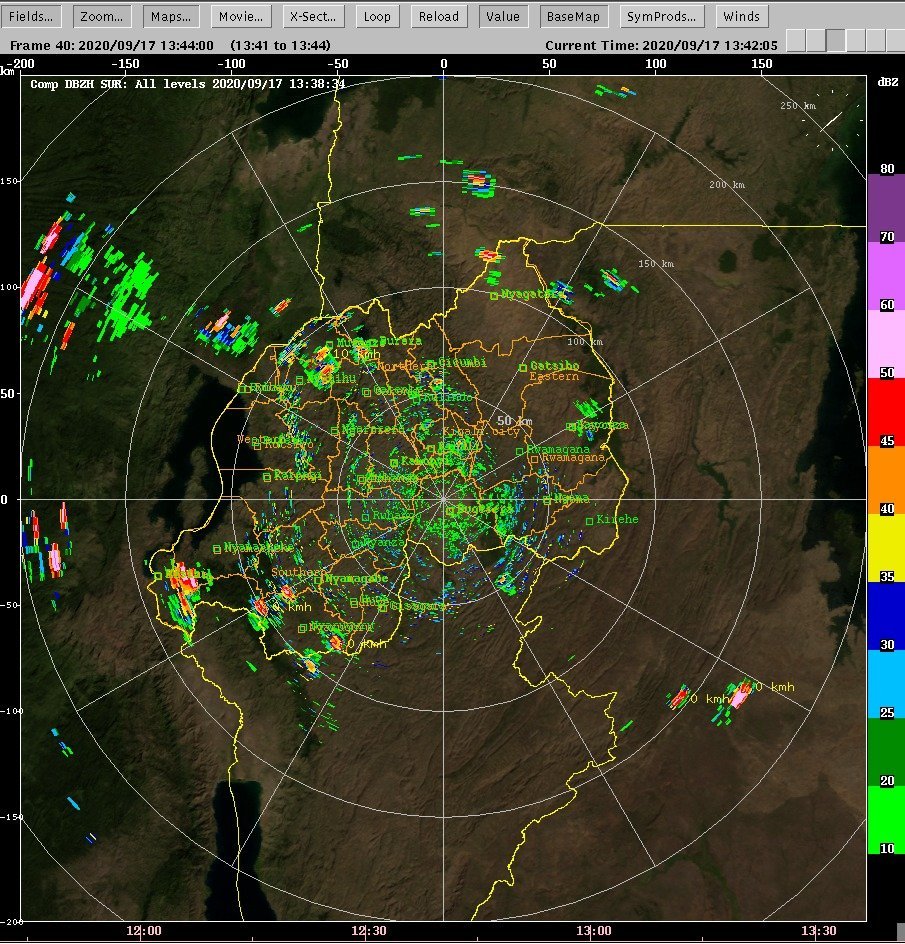
Task: Click the bright green 10–20 dBZ swatch
Action: pos(886,820)
